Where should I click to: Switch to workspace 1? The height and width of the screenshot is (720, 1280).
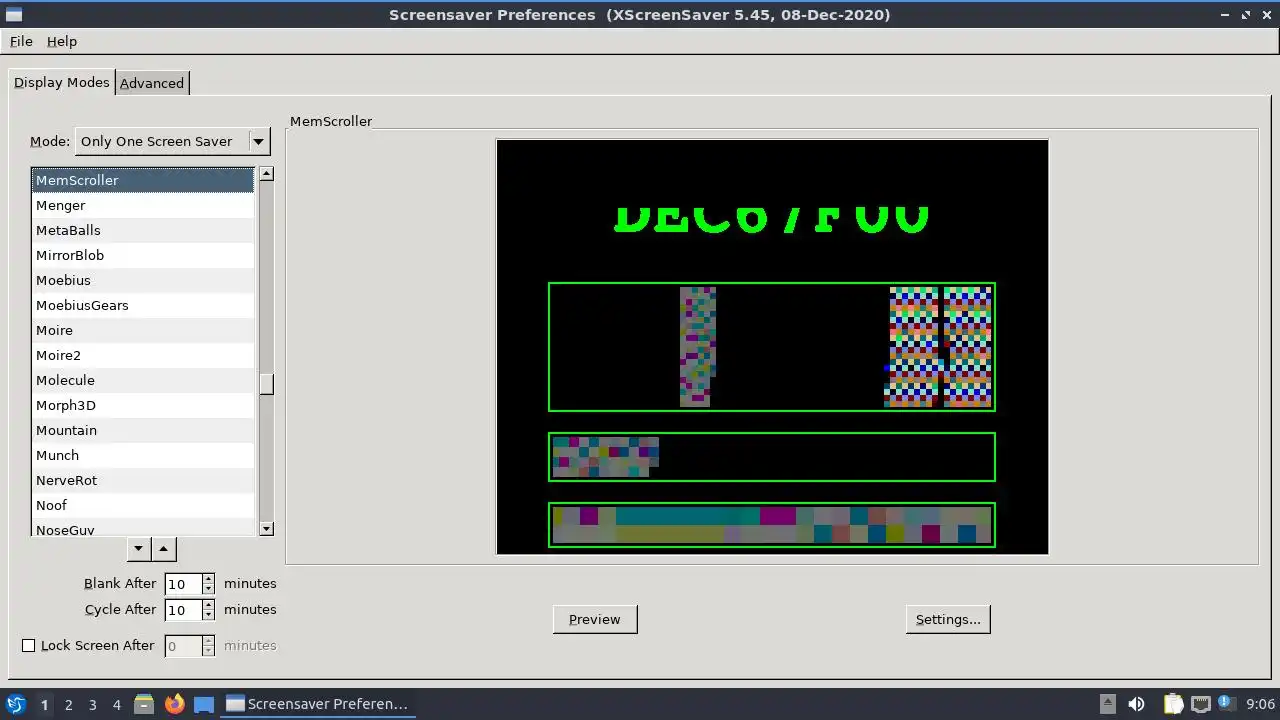click(x=44, y=704)
